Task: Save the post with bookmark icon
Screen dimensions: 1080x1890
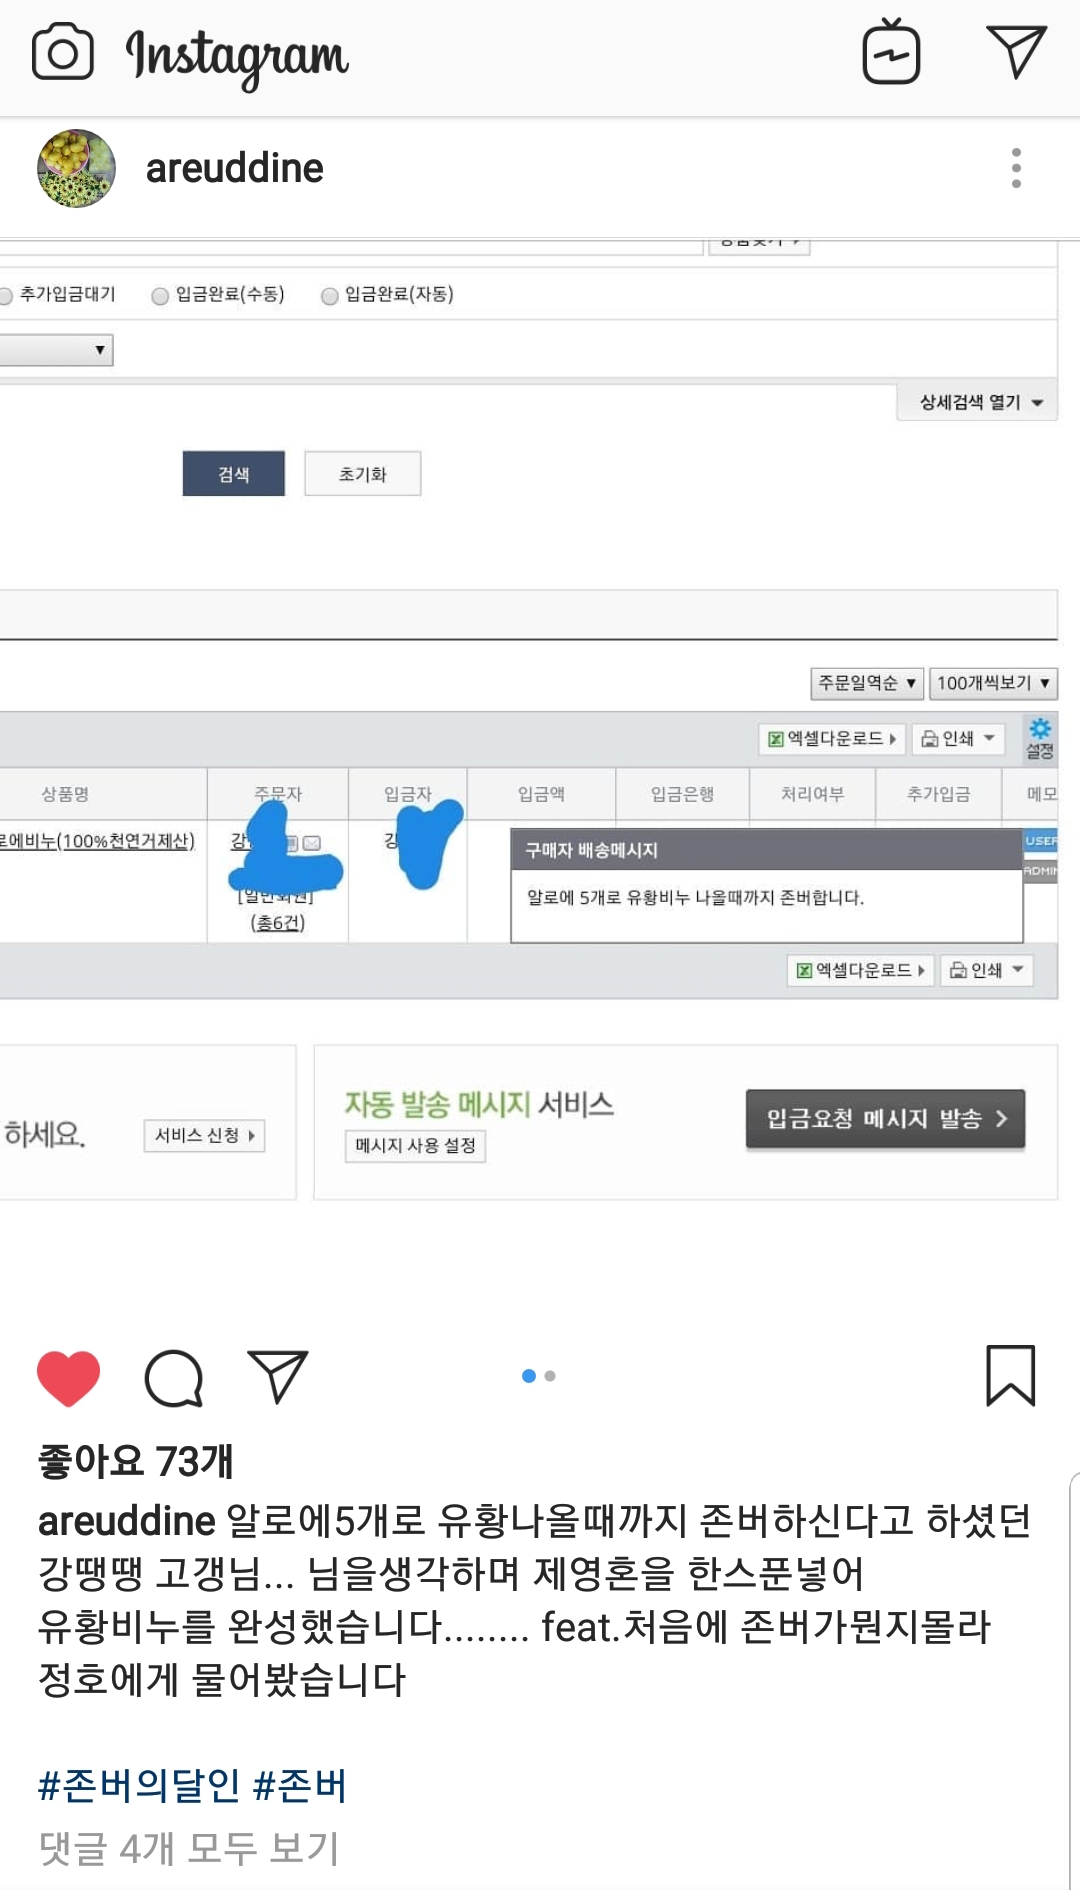Action: coord(1010,1375)
